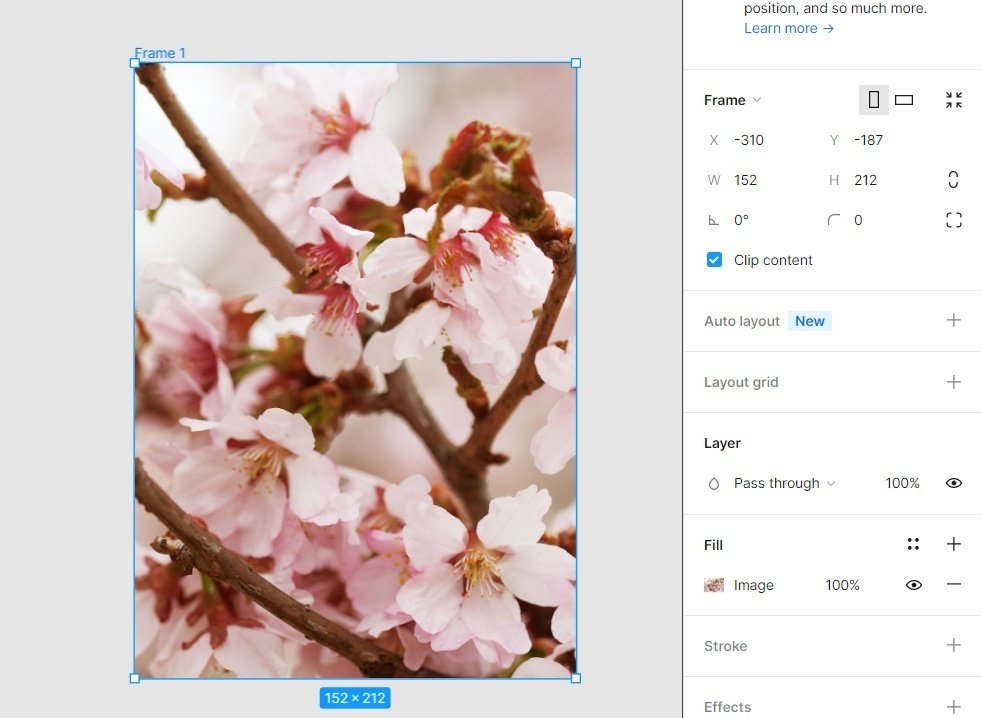Click the Stroke section title

pyautogui.click(x=725, y=646)
